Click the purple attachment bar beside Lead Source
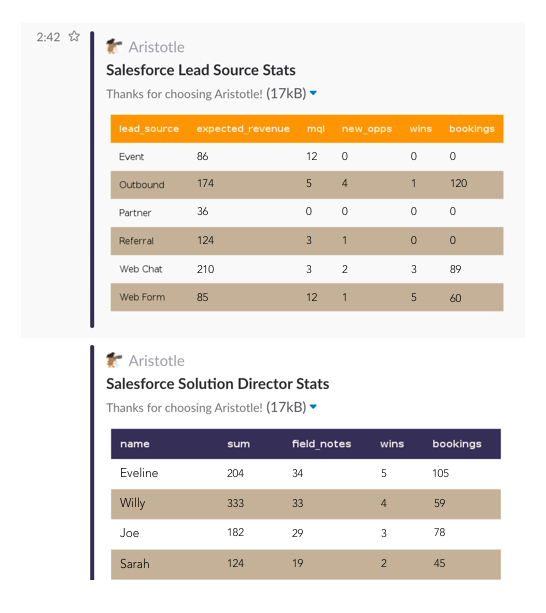 92,179
